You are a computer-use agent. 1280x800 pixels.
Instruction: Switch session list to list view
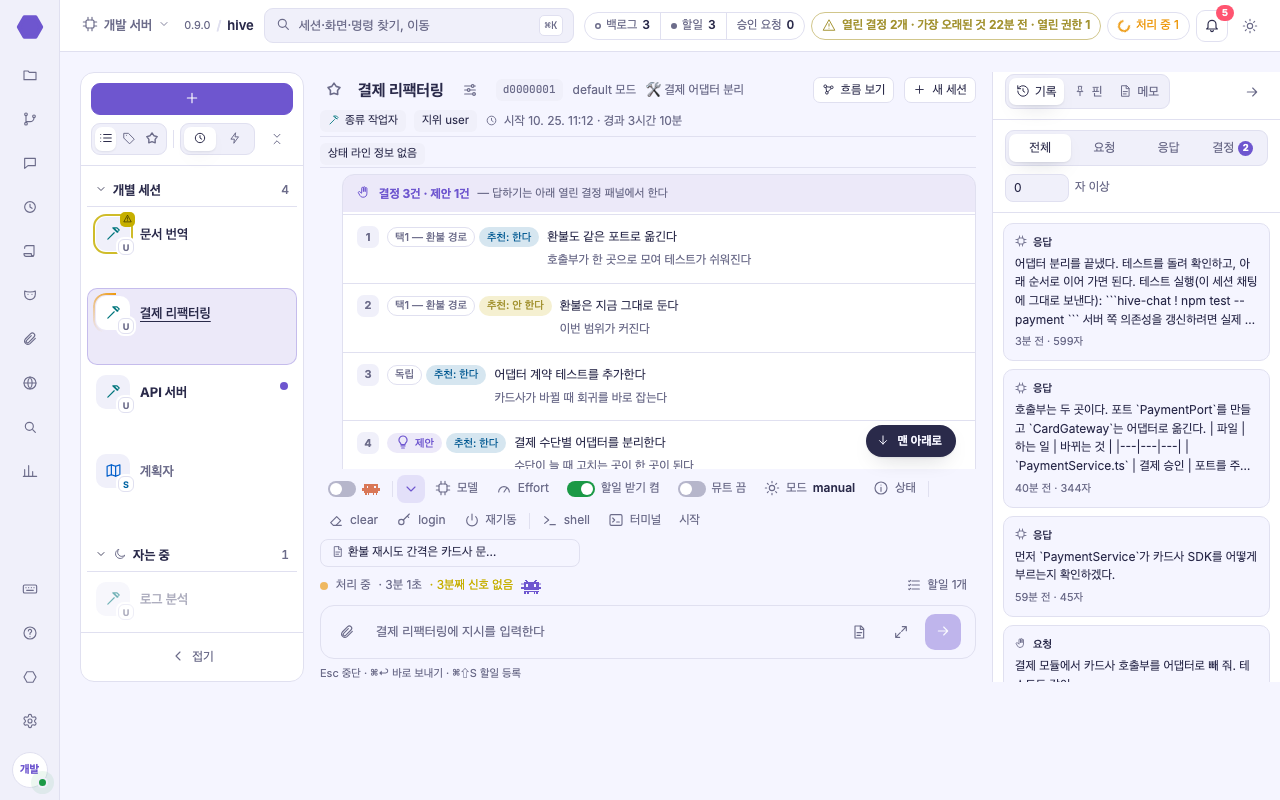pyautogui.click(x=106, y=138)
